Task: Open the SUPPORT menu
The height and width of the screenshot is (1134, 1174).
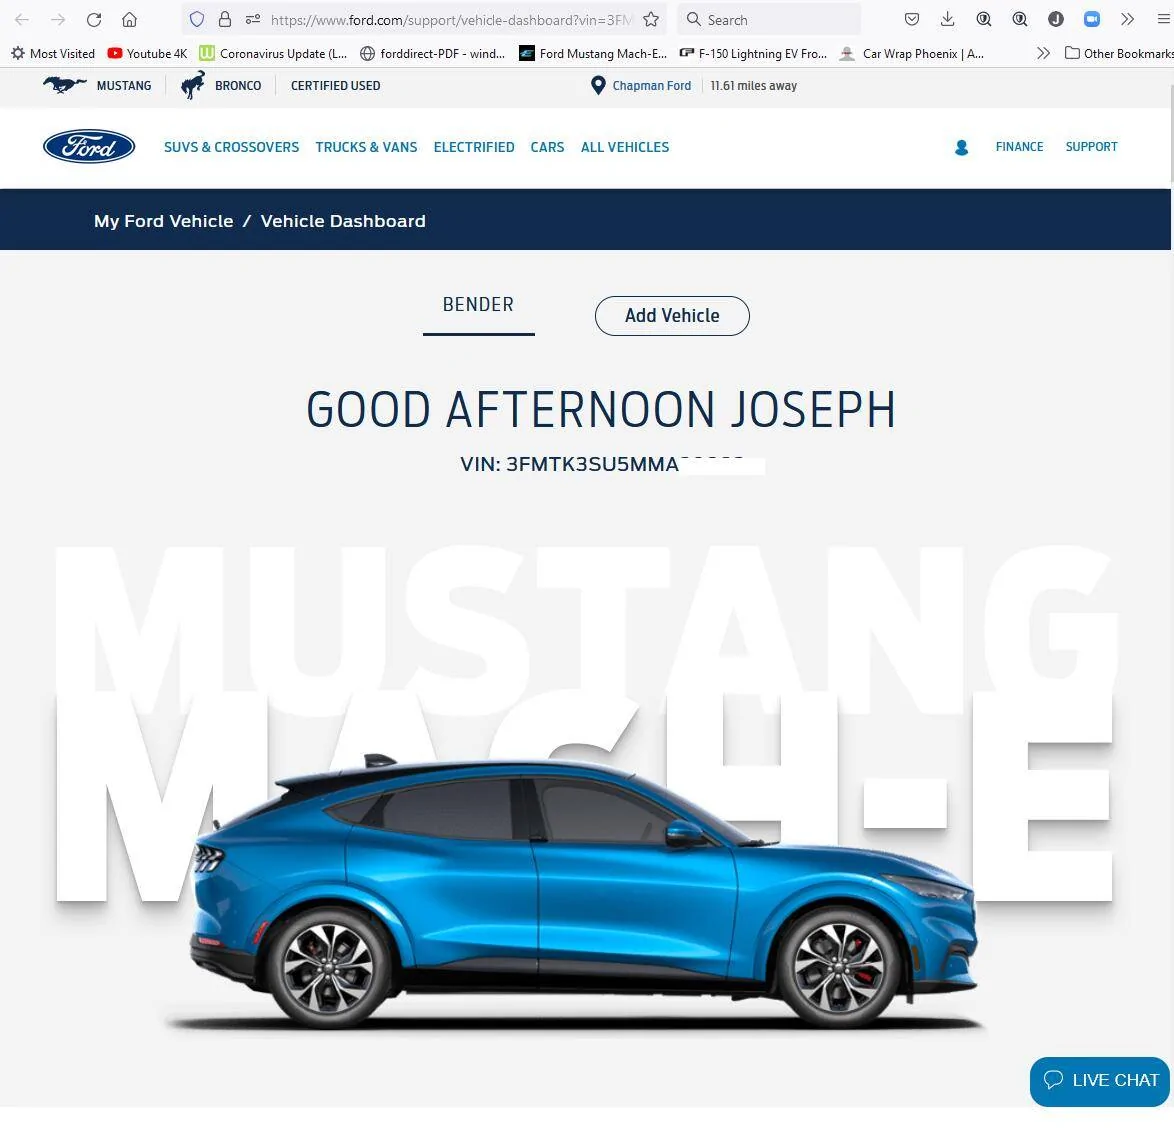Action: click(1091, 147)
